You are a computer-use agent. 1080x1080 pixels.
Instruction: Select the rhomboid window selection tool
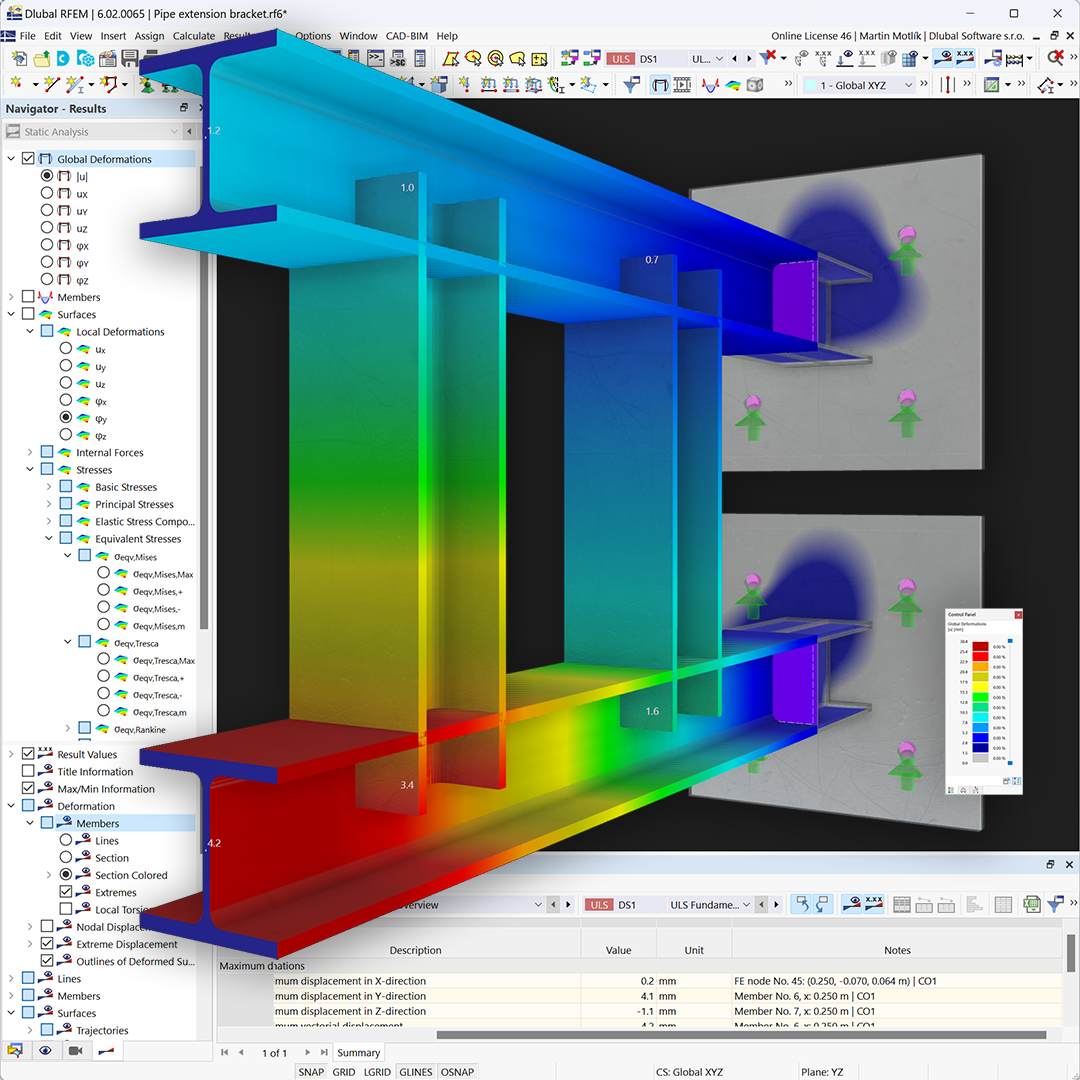click(x=450, y=59)
